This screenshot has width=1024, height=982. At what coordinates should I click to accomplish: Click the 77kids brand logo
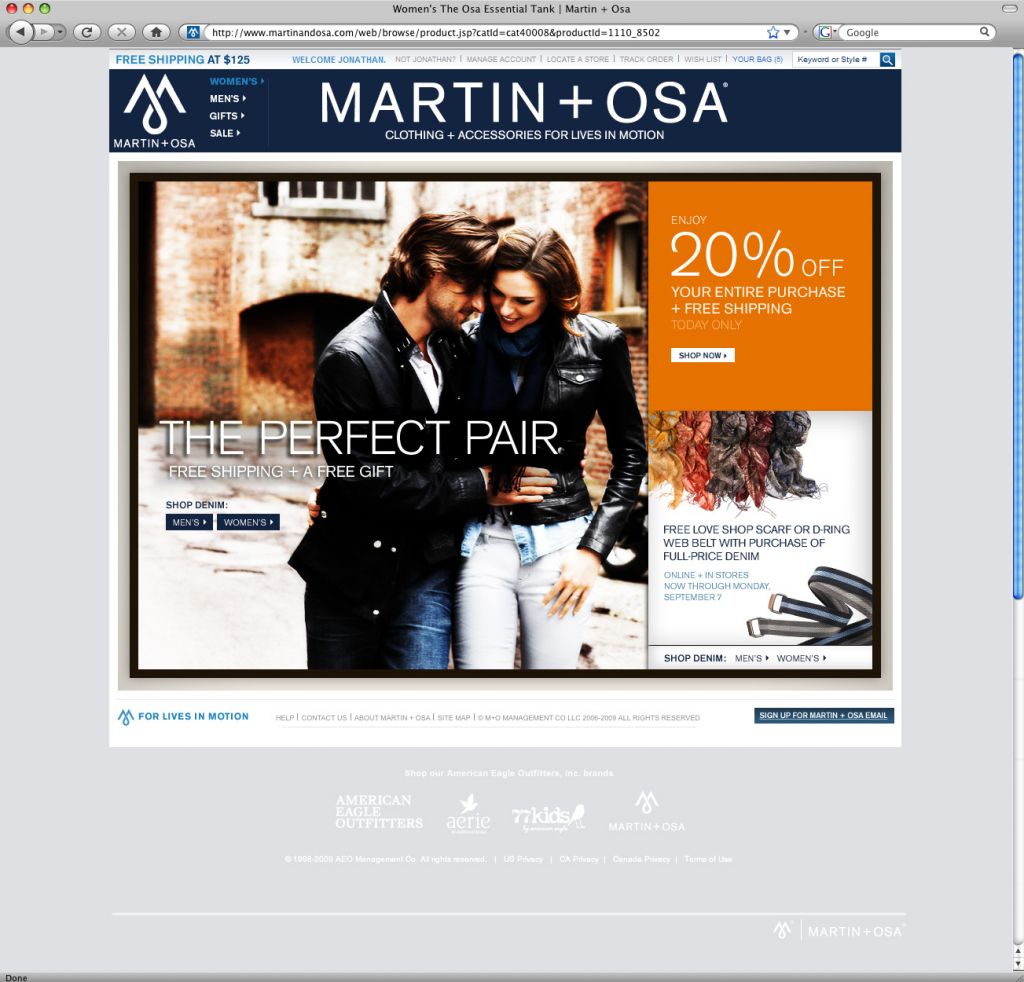tap(549, 817)
